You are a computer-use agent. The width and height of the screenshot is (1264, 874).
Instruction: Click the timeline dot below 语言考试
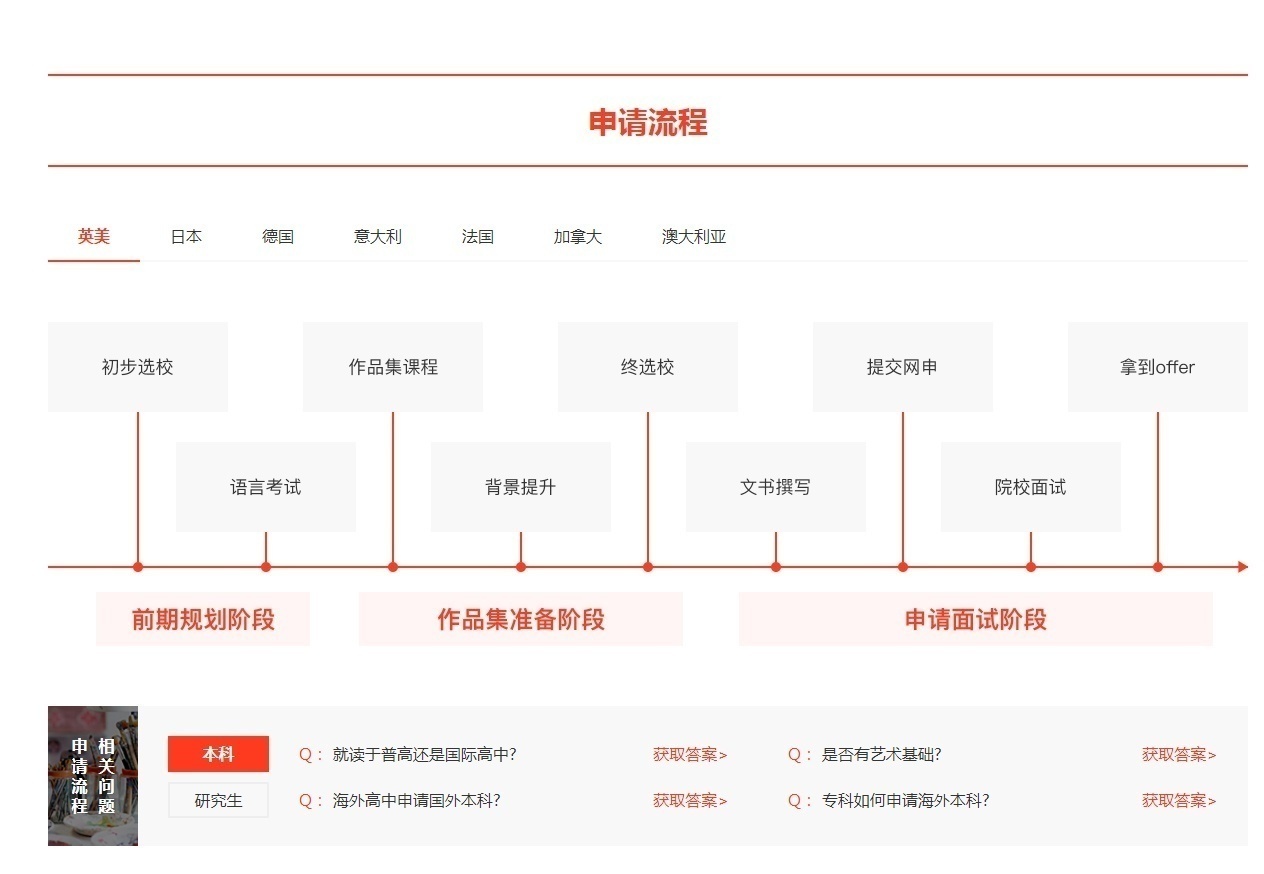coord(266,567)
